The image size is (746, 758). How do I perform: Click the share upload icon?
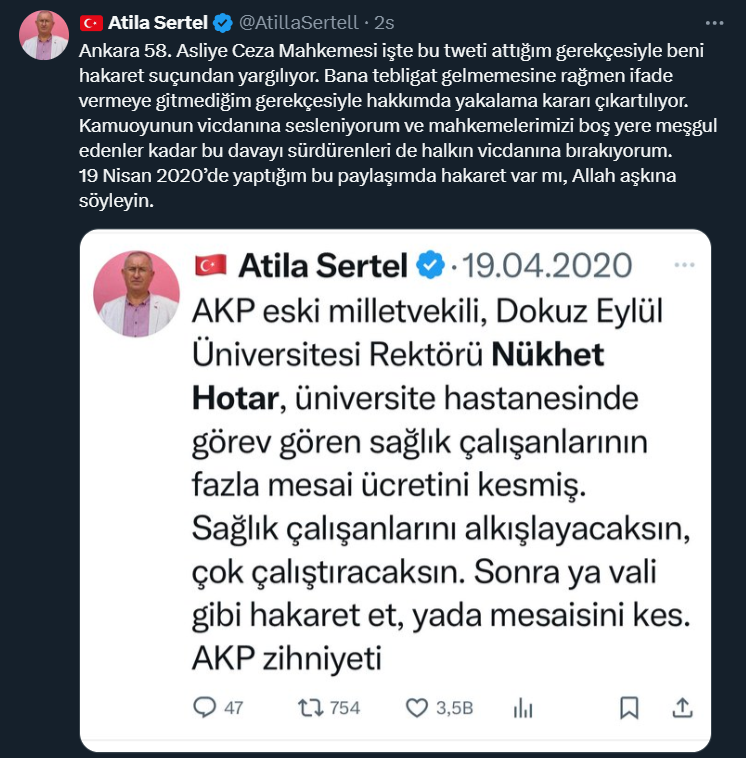click(683, 707)
